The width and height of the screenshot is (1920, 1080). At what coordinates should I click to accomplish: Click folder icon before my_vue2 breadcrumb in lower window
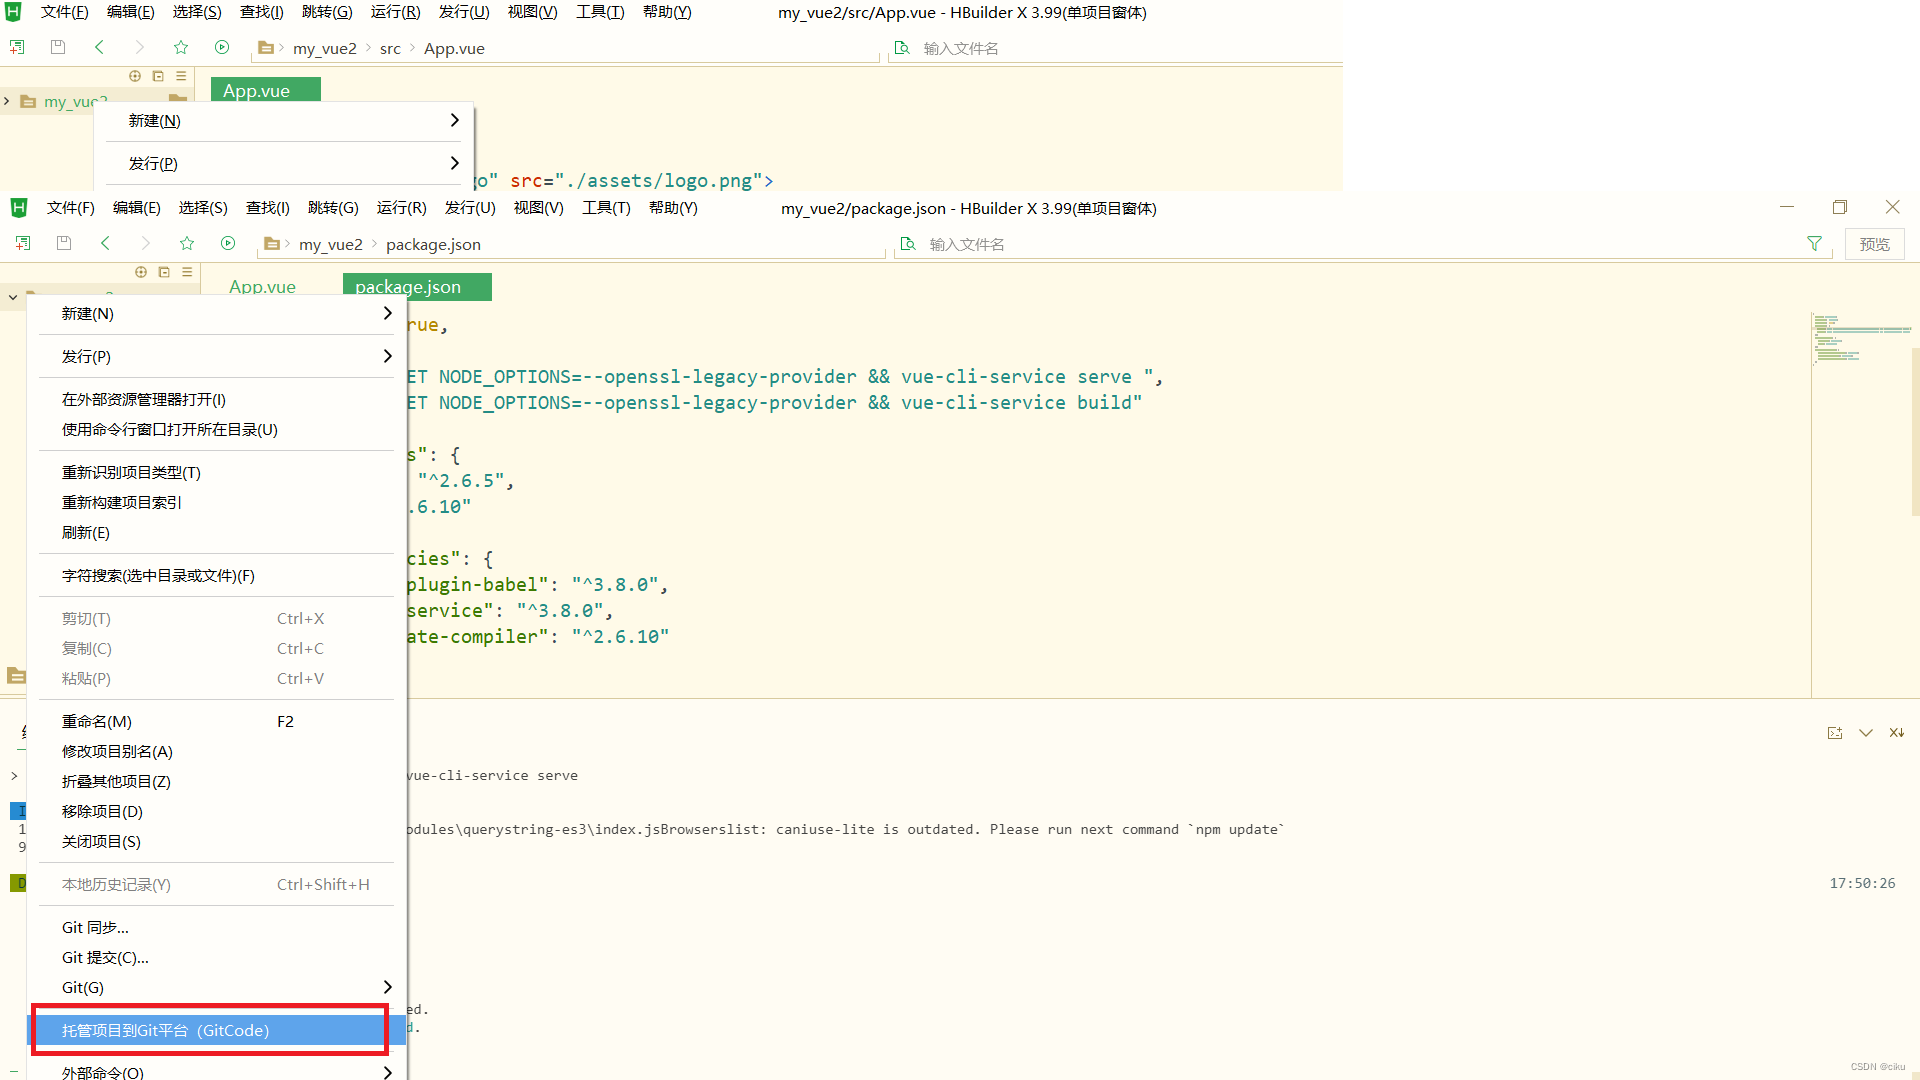[x=271, y=243]
